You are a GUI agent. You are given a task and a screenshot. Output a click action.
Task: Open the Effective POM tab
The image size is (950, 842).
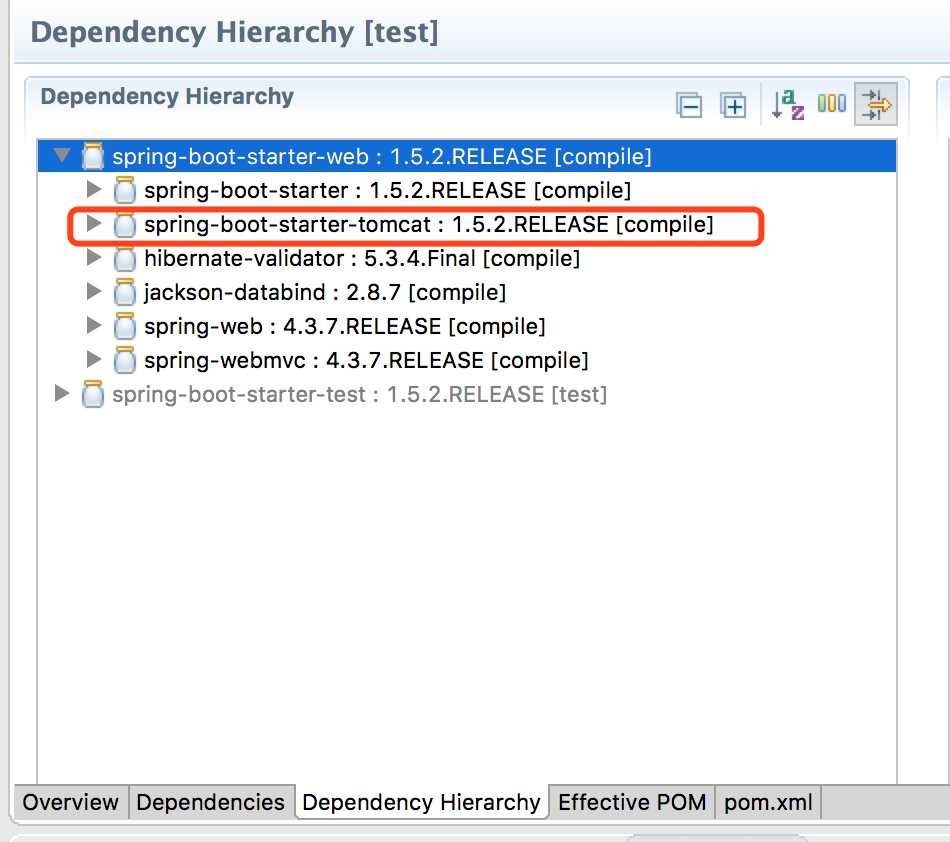[x=632, y=802]
